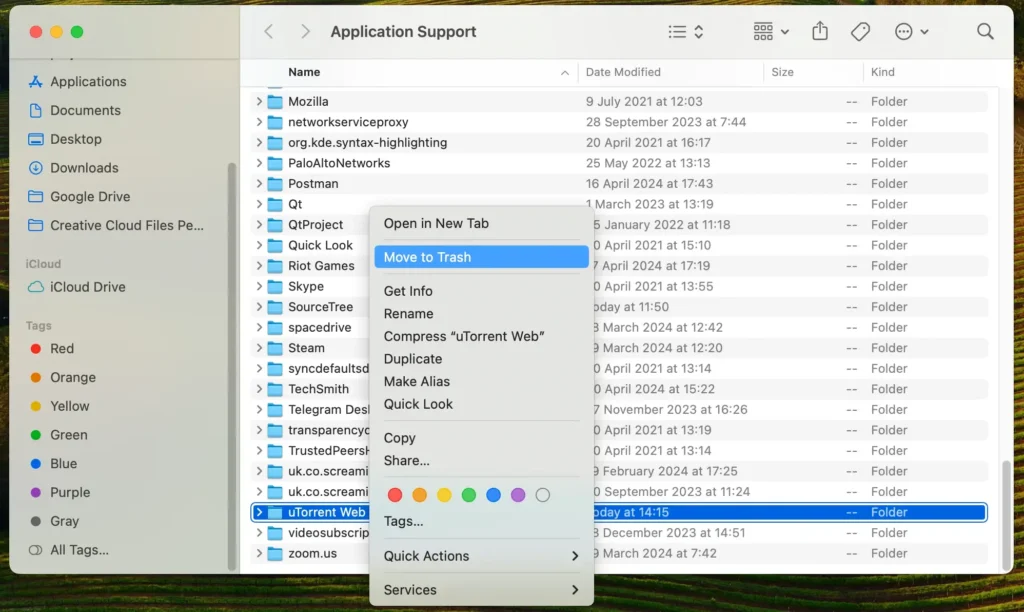Select the Yellow tag in the sidebar
This screenshot has height=612, width=1024.
[x=59, y=406]
